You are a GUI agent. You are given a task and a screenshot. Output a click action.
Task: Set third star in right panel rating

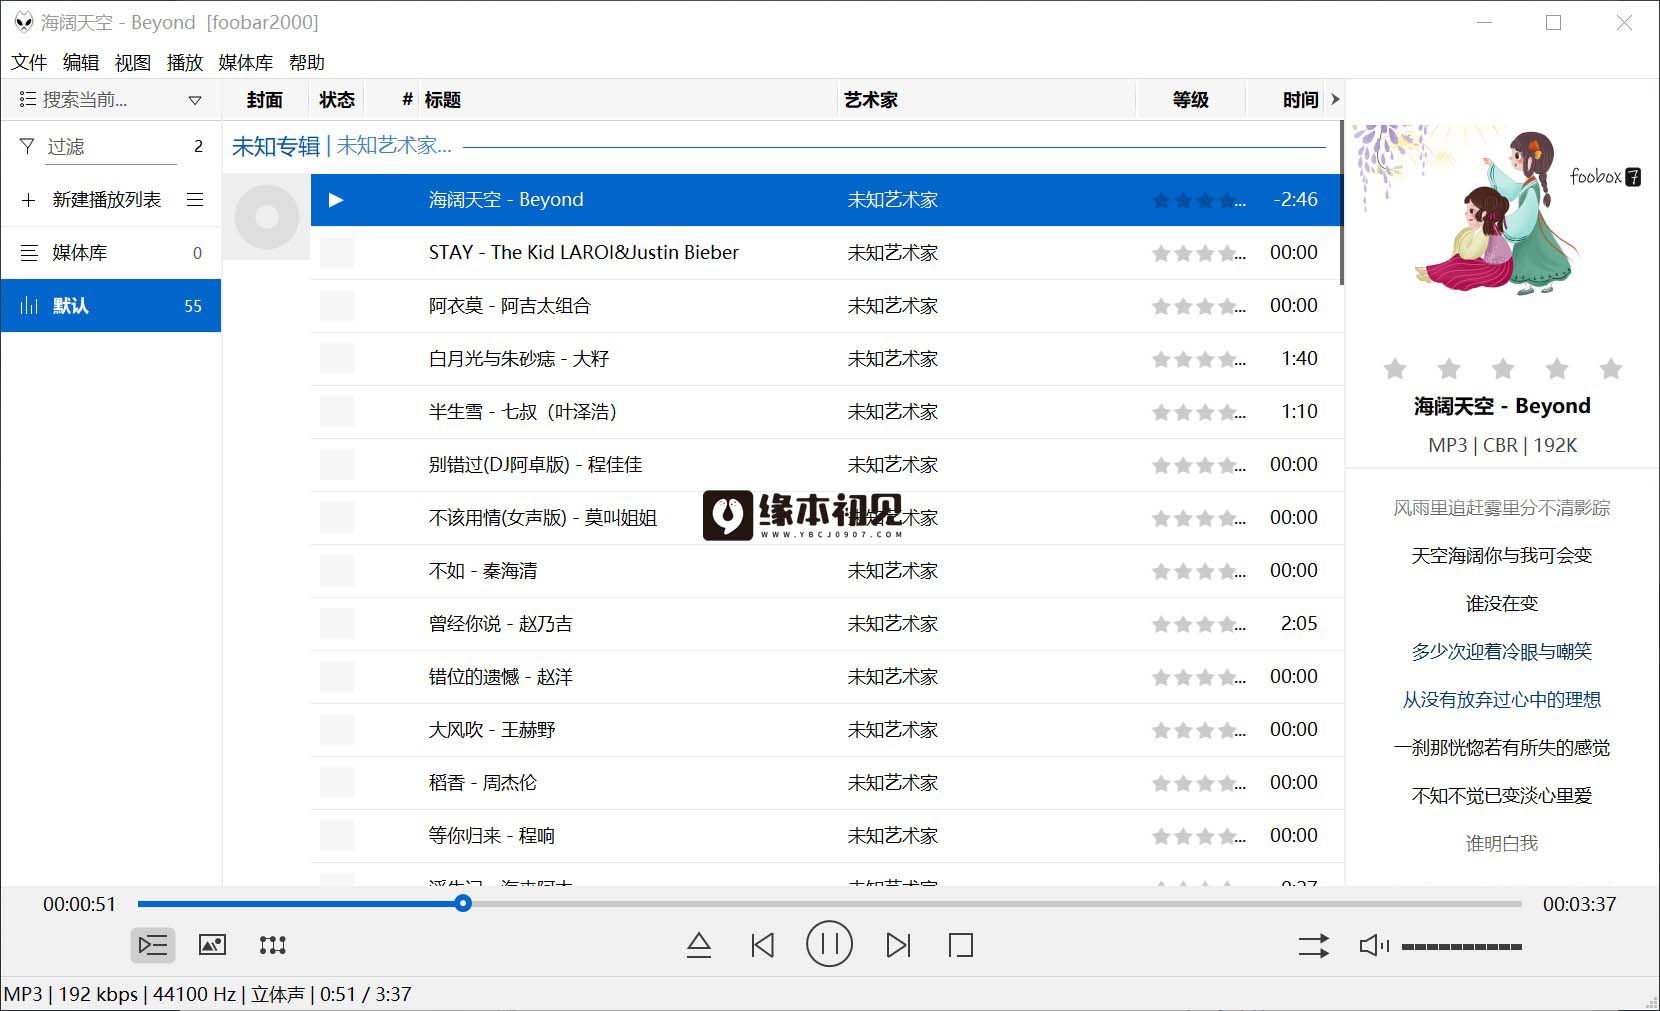(x=1503, y=369)
